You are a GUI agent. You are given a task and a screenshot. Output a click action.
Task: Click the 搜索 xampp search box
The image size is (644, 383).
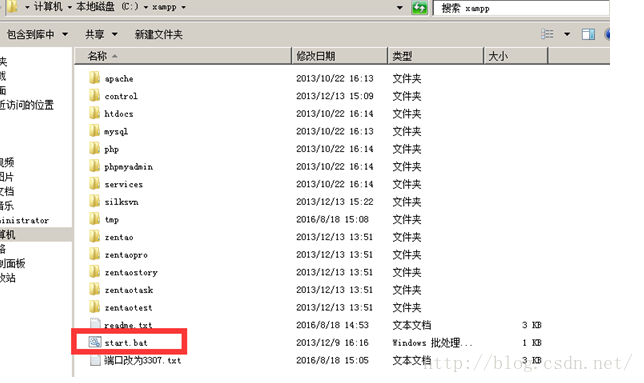click(521, 8)
